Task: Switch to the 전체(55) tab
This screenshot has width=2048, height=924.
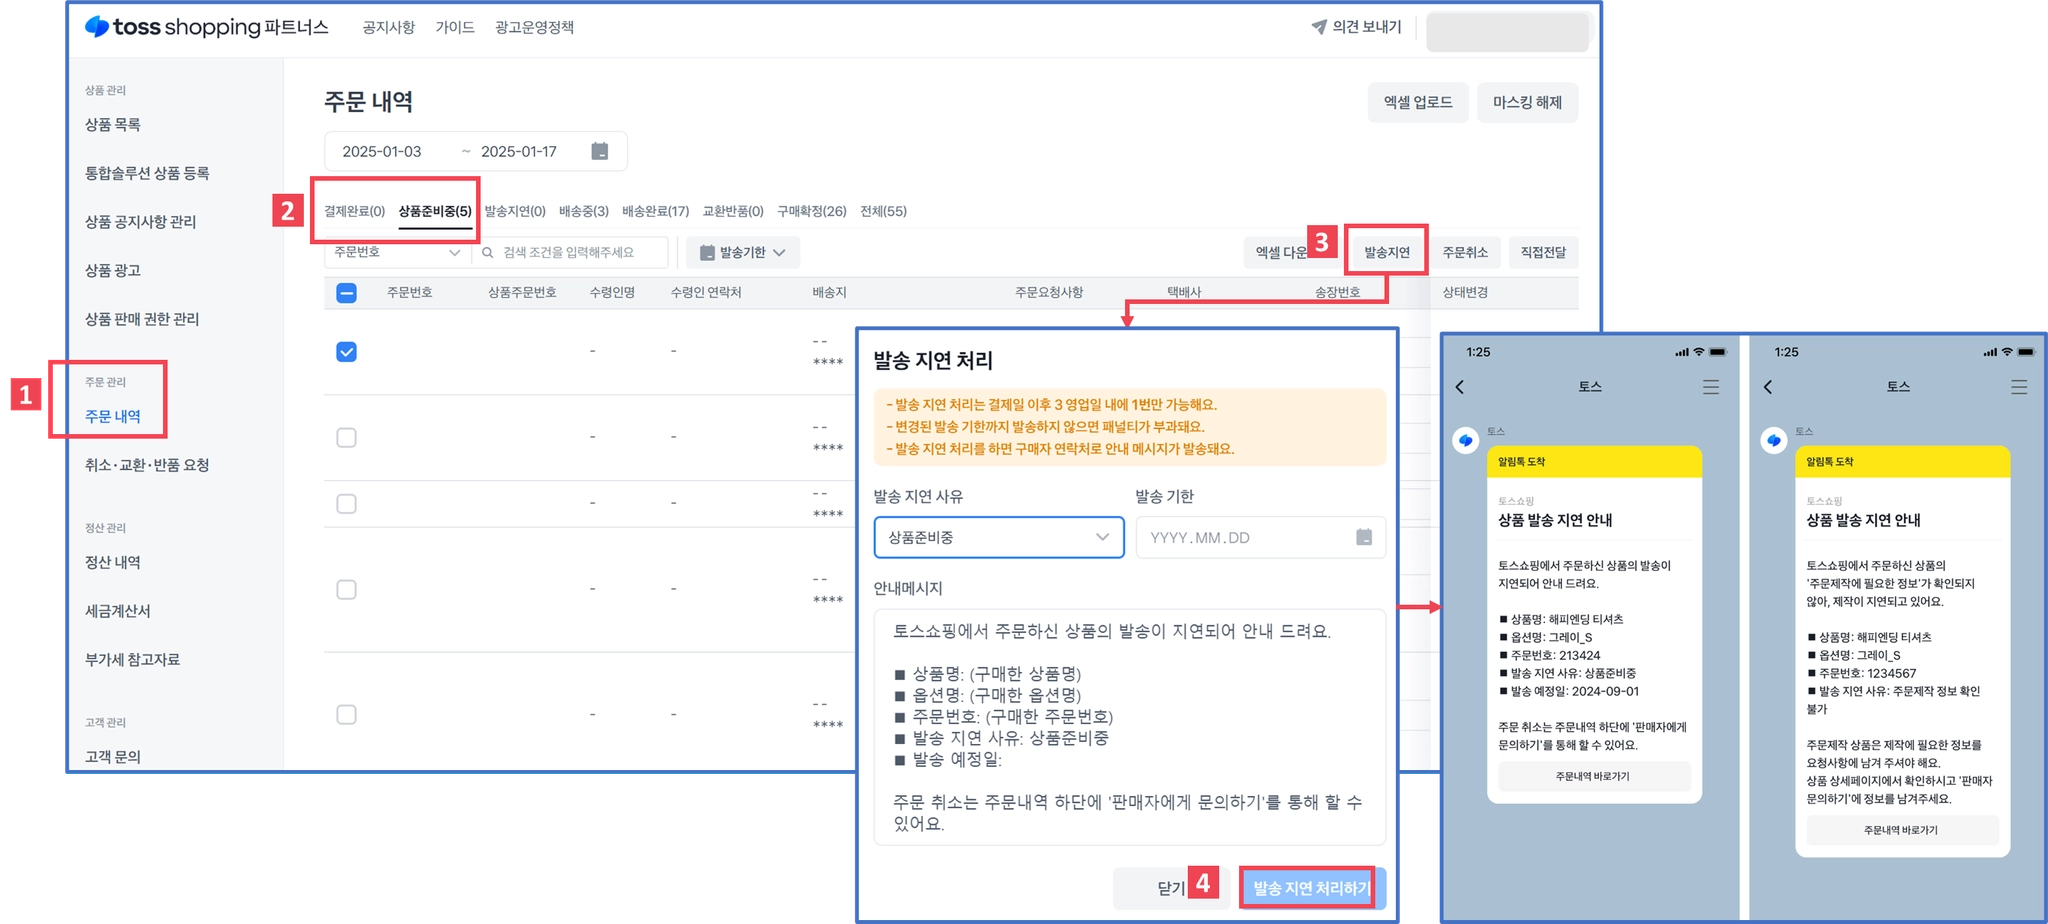Action: tap(884, 211)
